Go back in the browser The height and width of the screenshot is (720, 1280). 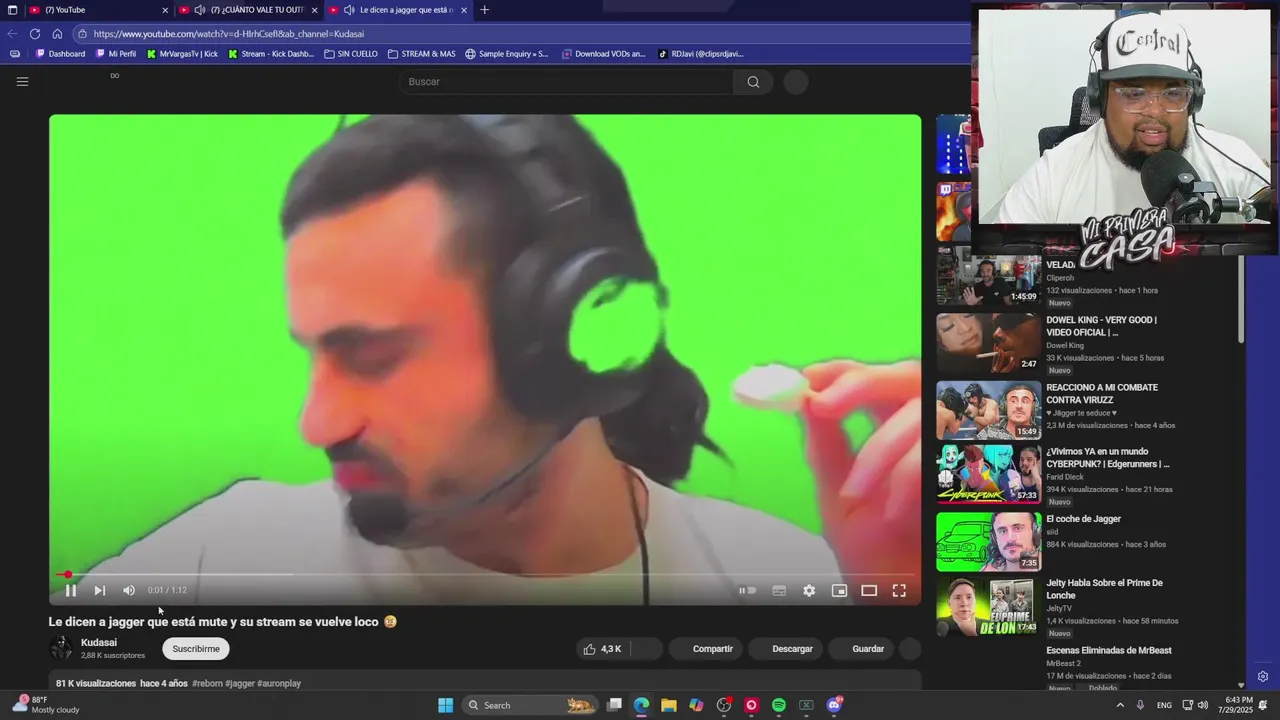click(12, 34)
